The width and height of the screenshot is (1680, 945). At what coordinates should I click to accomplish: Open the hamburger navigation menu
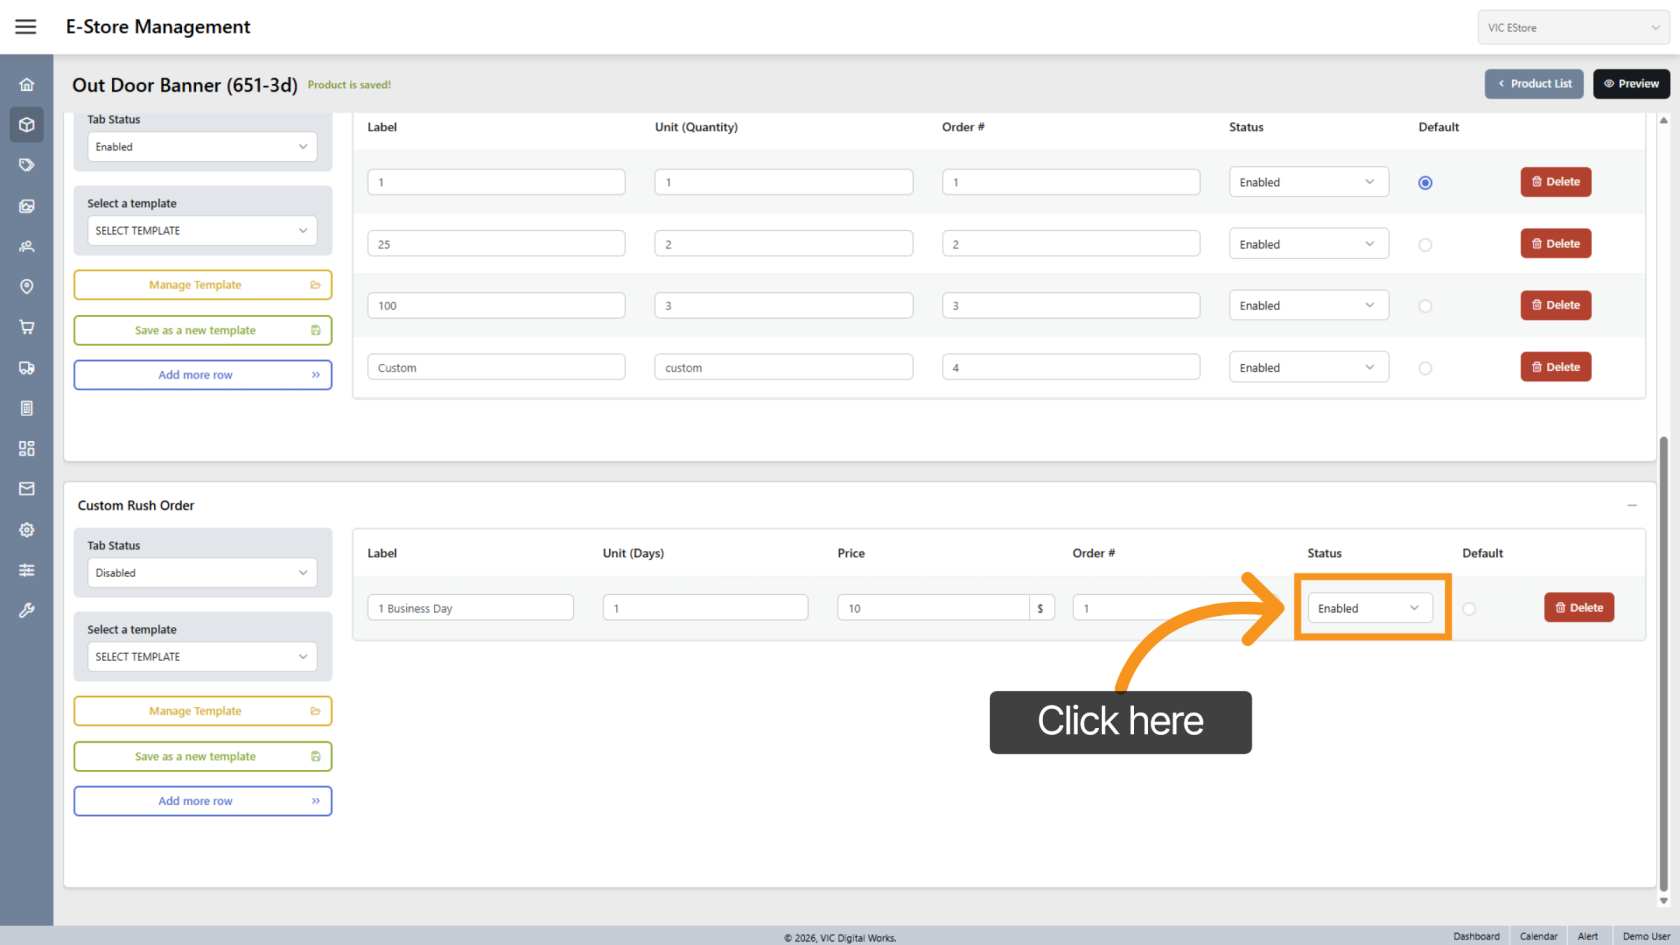(26, 27)
